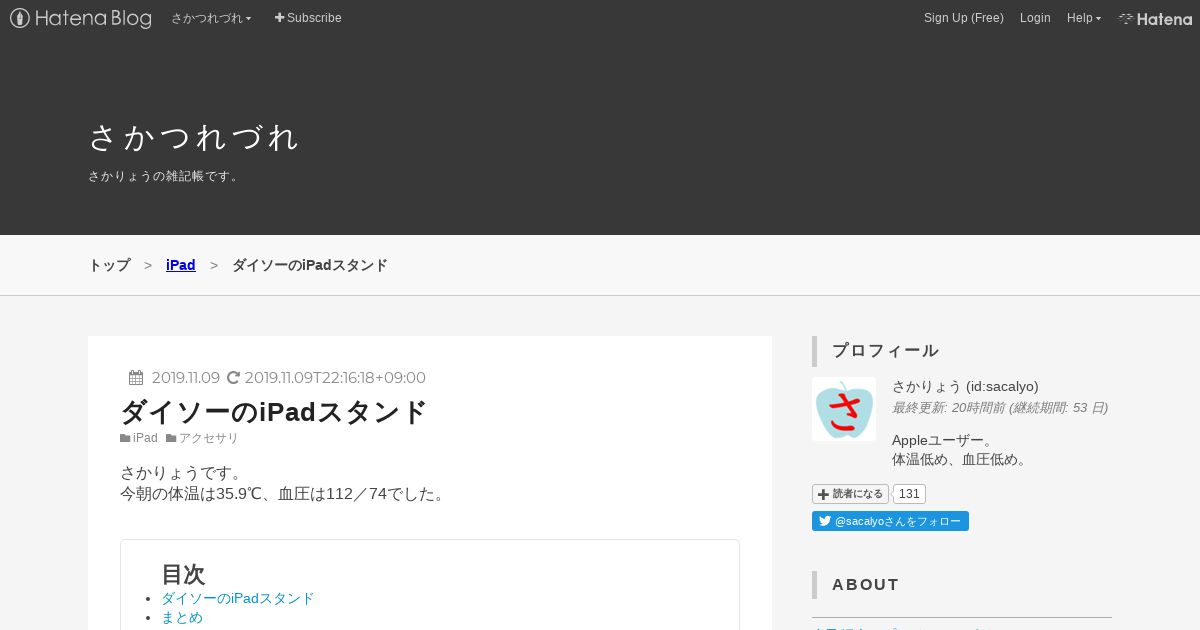Viewport: 1200px width, 630px height.
Task: Click the calendar icon beside the post date
Action: 136,377
